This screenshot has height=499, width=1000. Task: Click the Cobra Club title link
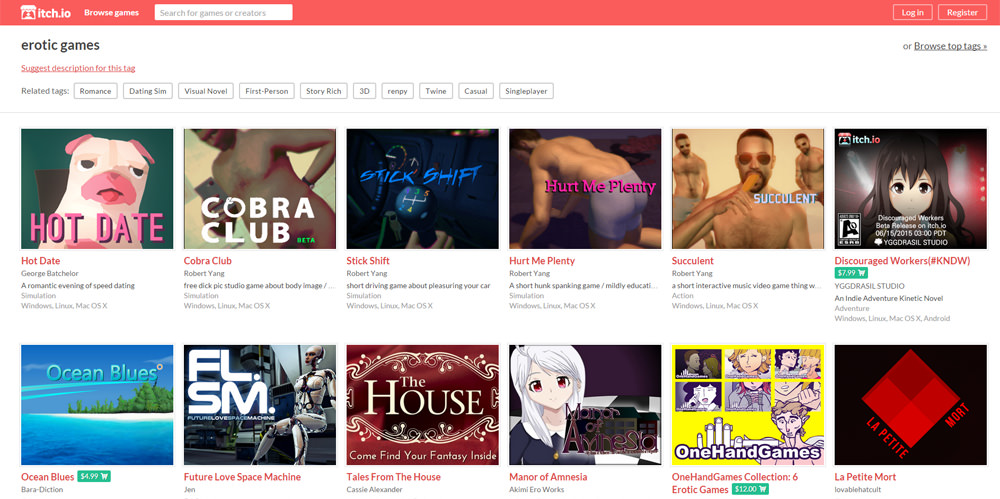[x=207, y=261]
